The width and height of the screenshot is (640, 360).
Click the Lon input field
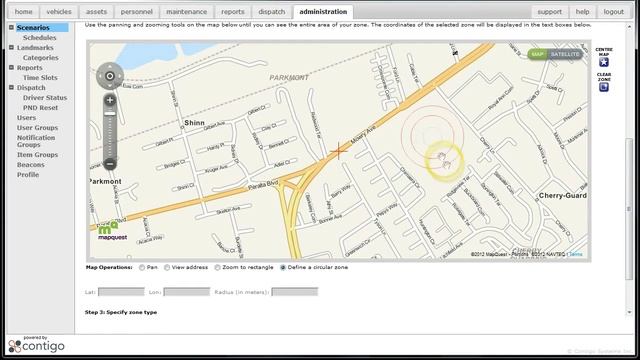pyautogui.click(x=187, y=292)
